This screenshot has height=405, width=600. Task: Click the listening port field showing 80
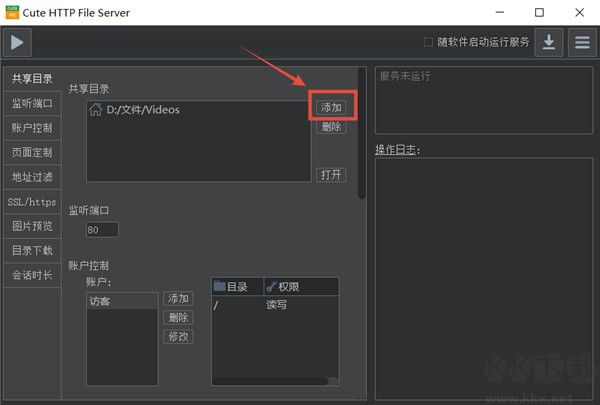click(102, 230)
